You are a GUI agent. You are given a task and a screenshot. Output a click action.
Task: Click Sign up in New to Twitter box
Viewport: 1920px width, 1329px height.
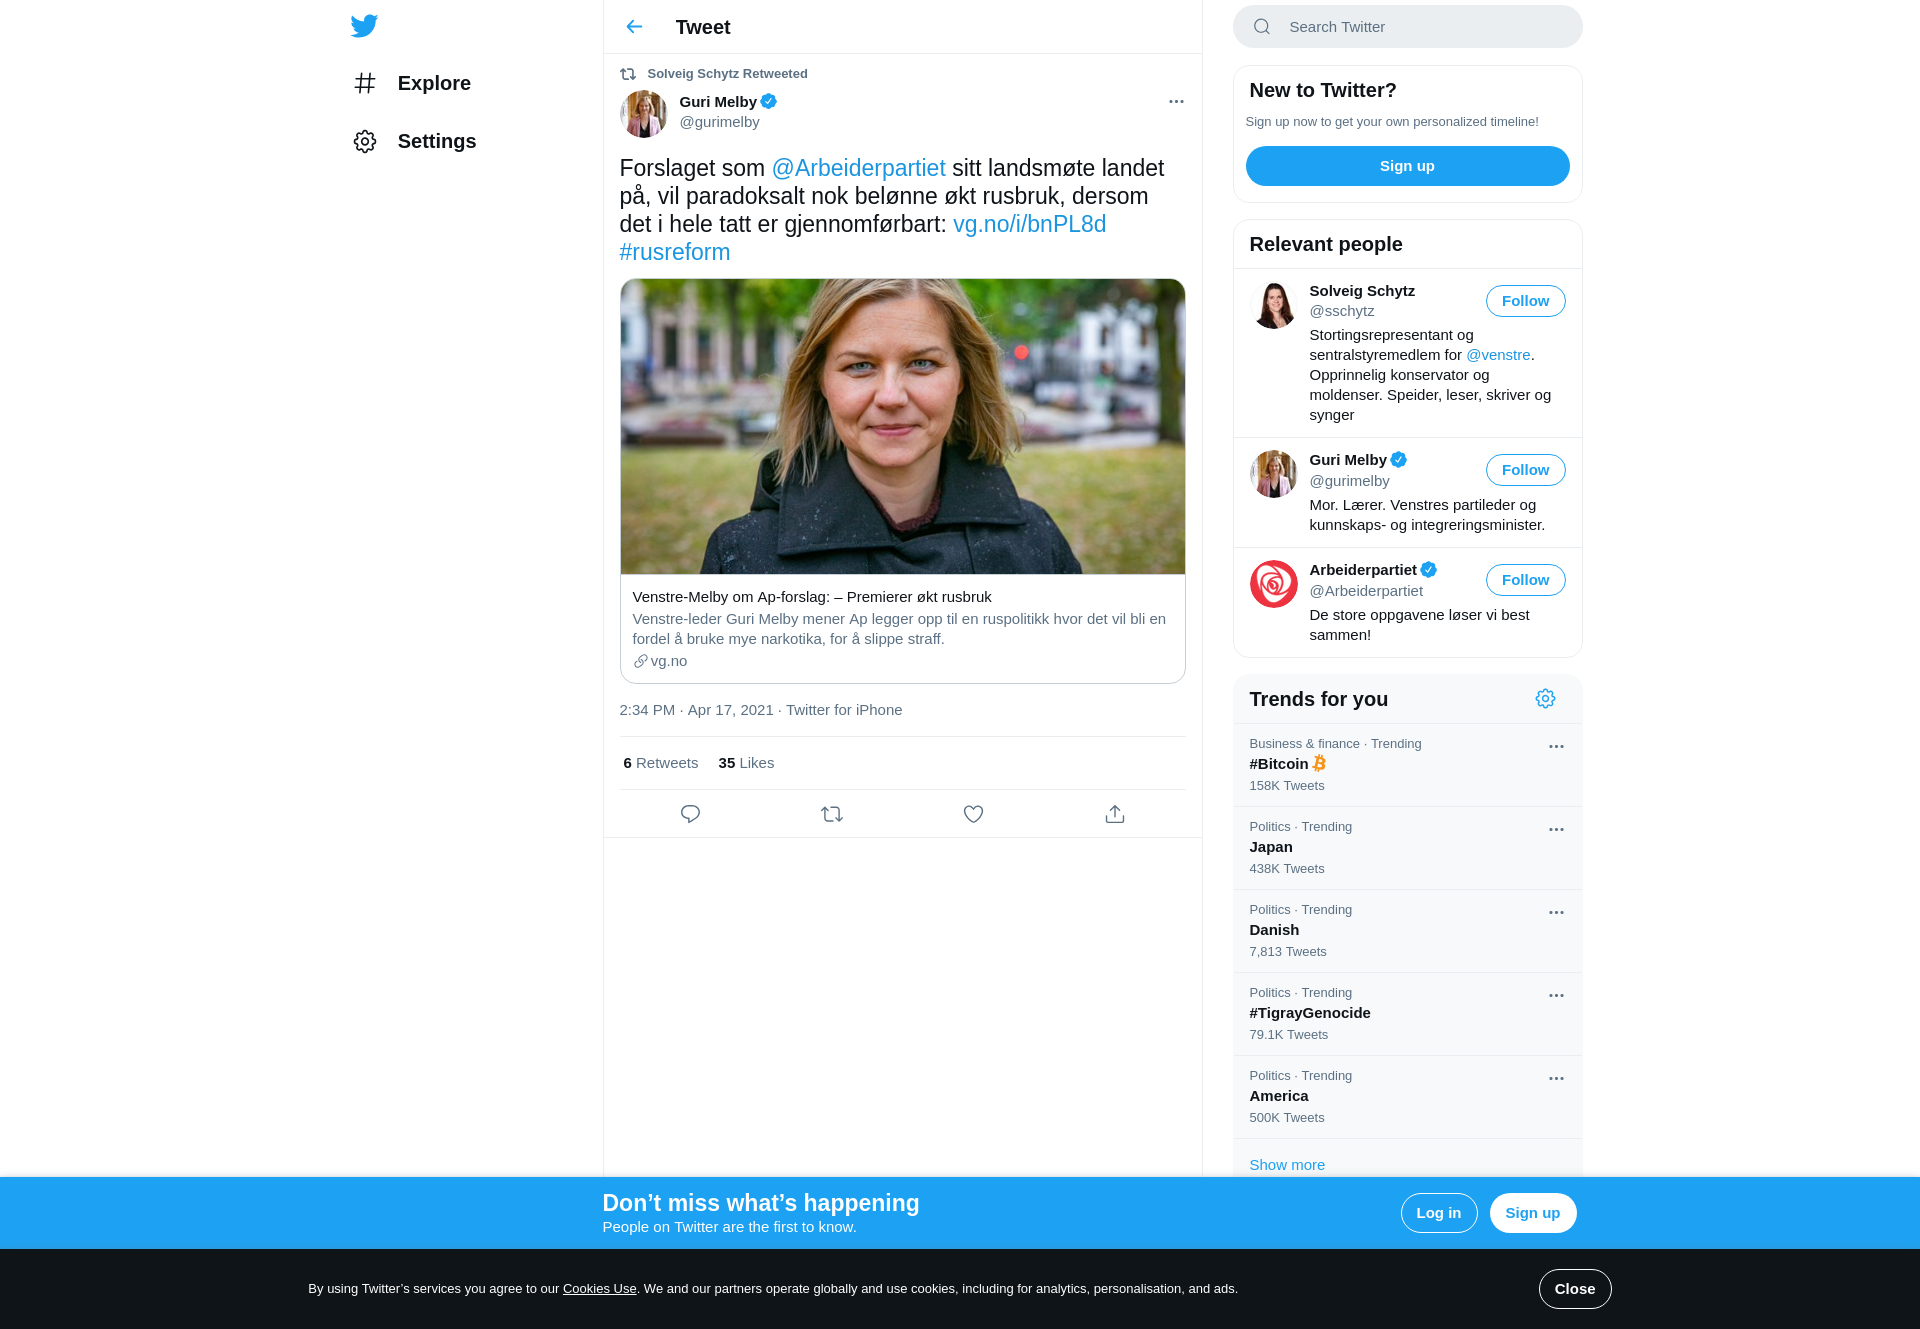1407,166
